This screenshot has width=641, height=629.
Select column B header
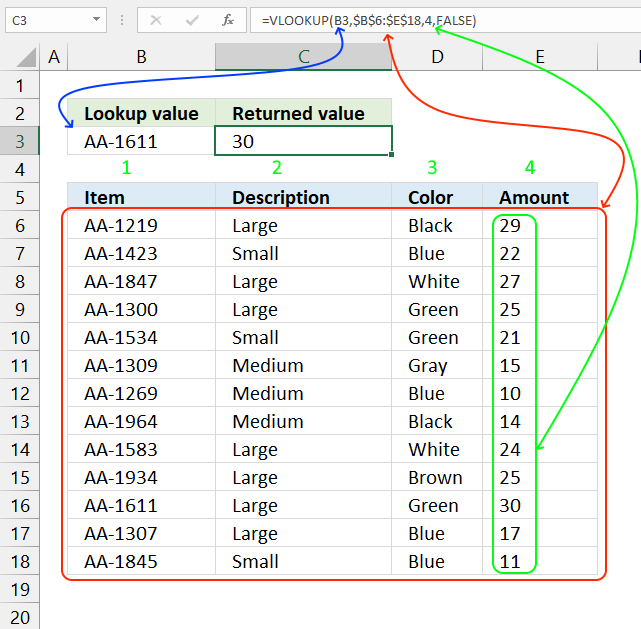point(141,57)
